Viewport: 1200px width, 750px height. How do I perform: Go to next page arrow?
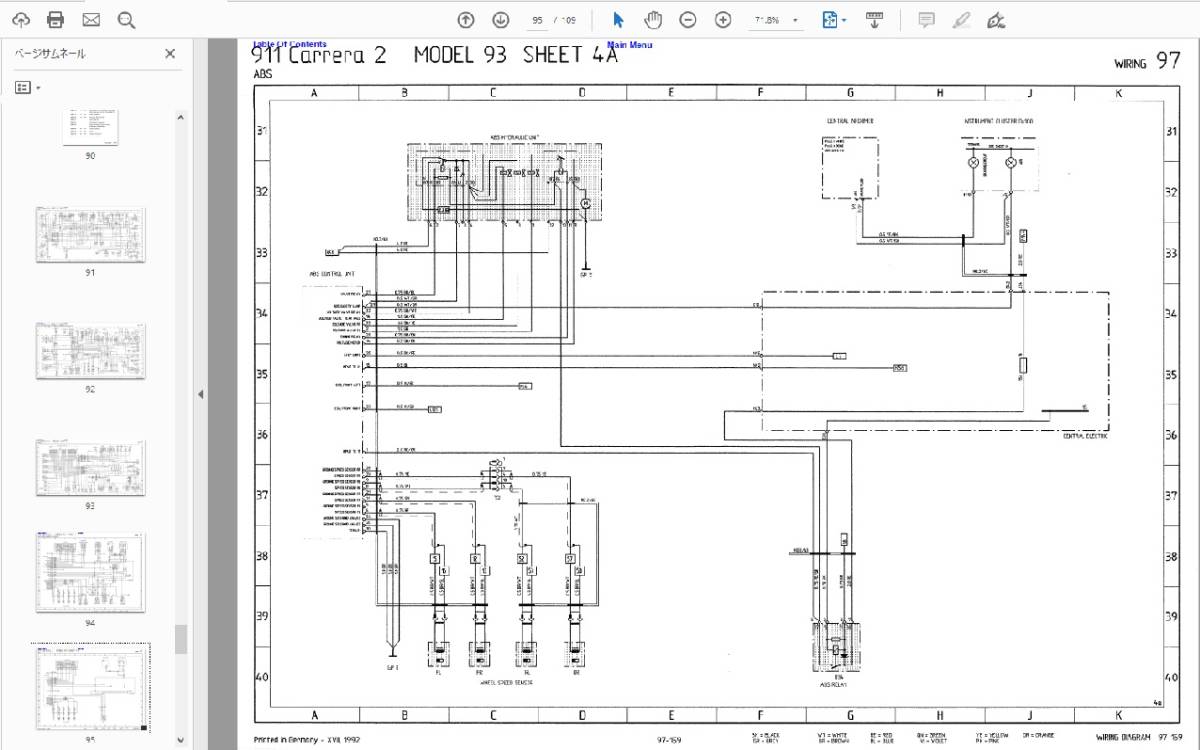[x=501, y=20]
